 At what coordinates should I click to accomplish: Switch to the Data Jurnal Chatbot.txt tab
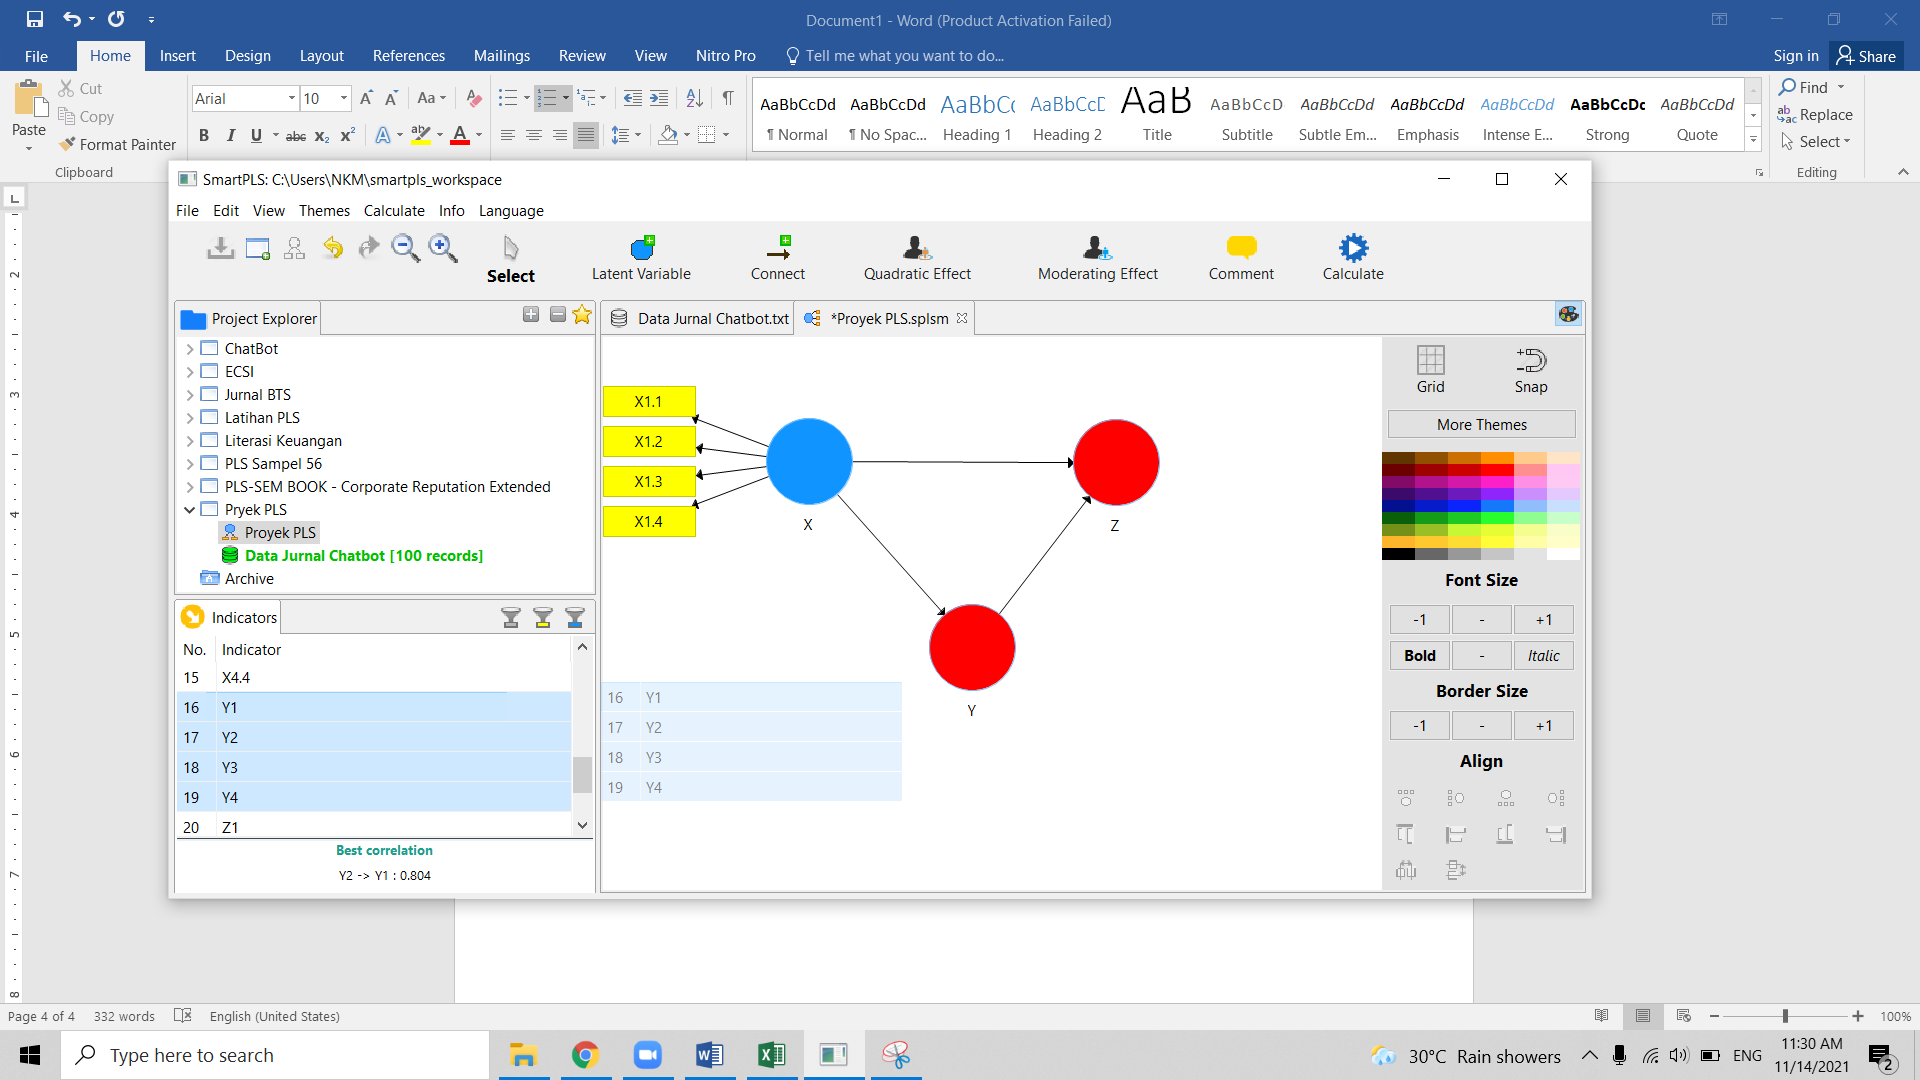(x=712, y=318)
